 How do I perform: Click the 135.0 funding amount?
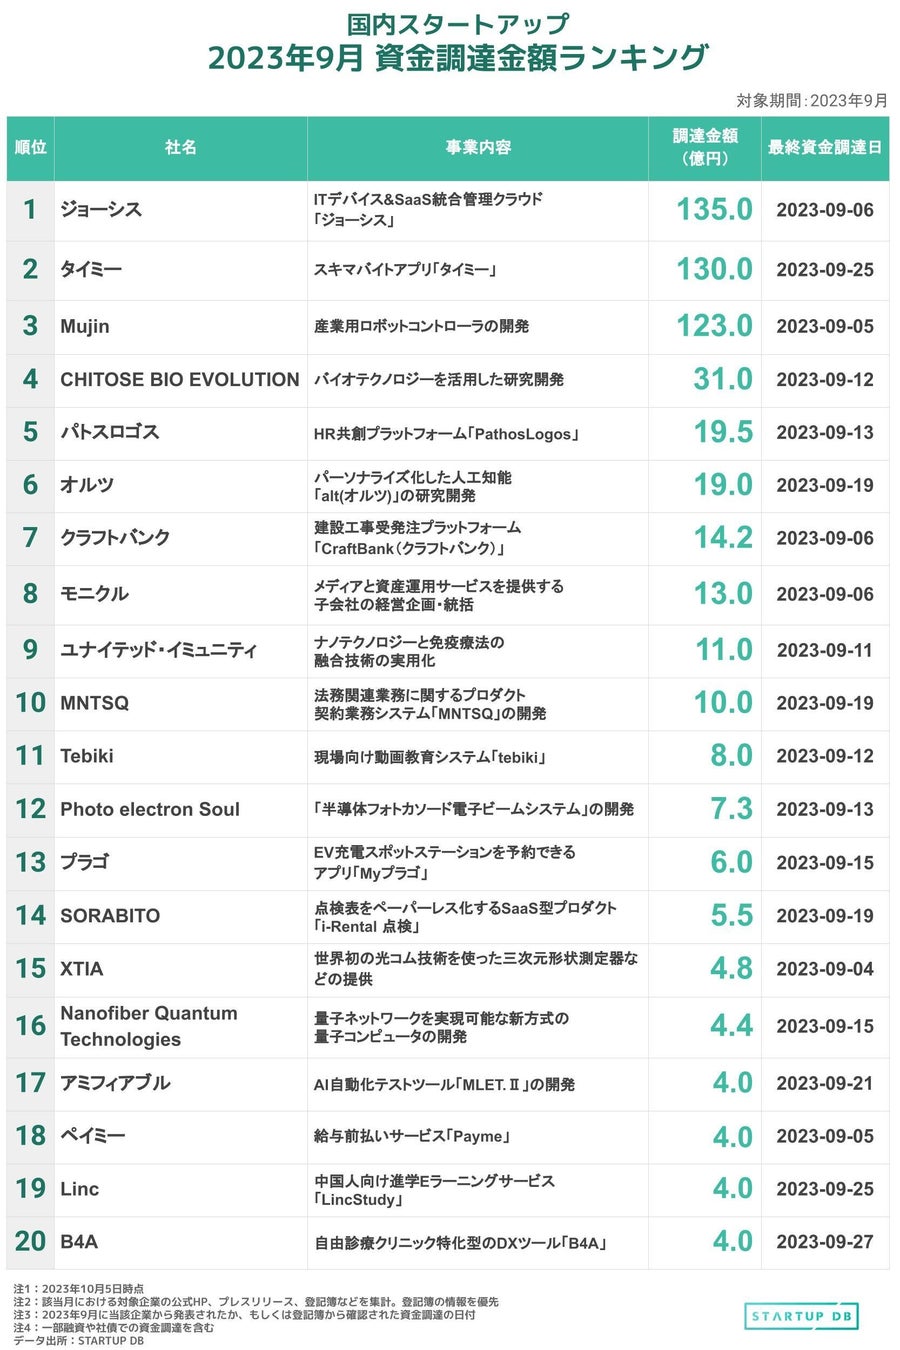714,210
